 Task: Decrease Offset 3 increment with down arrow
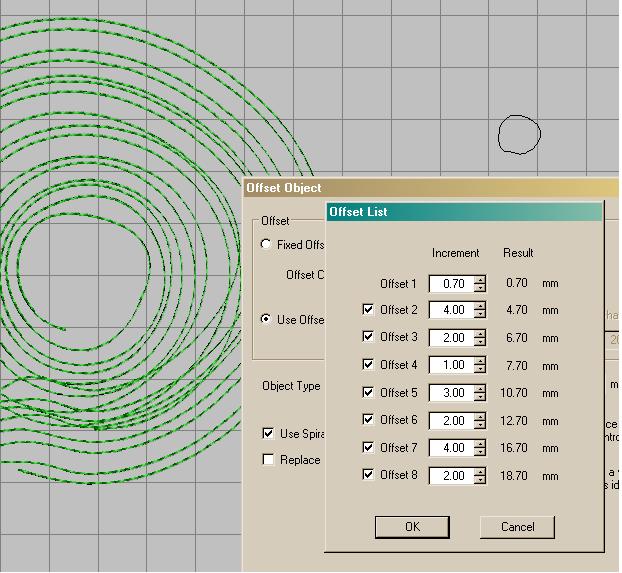coord(480,343)
